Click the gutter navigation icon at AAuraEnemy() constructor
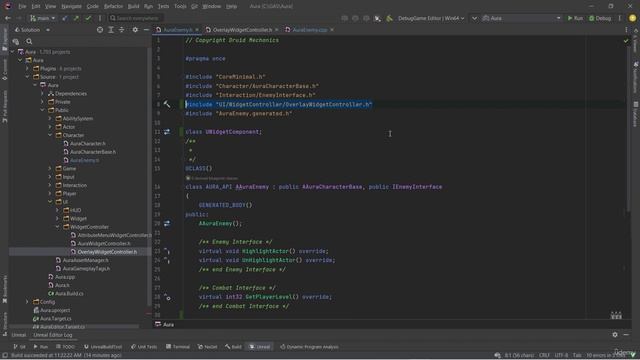The image size is (640, 360). coord(167,224)
